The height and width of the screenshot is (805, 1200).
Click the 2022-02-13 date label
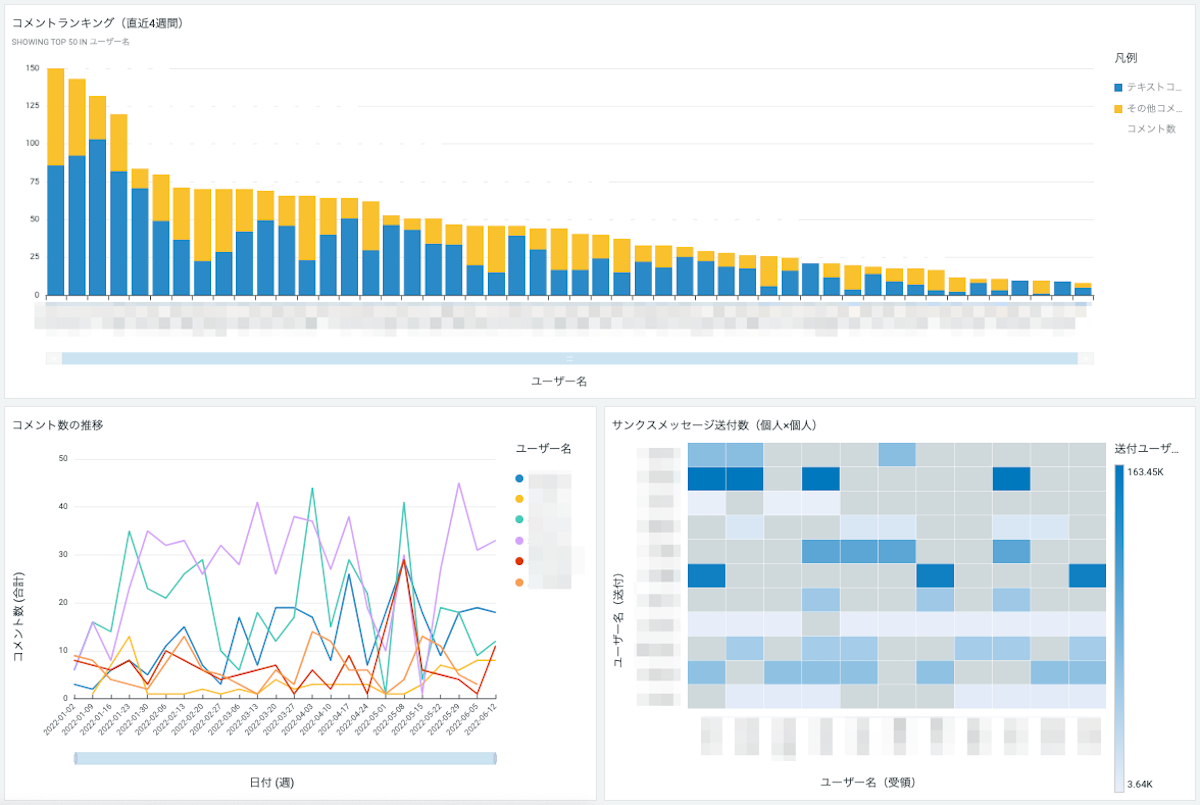coord(170,719)
